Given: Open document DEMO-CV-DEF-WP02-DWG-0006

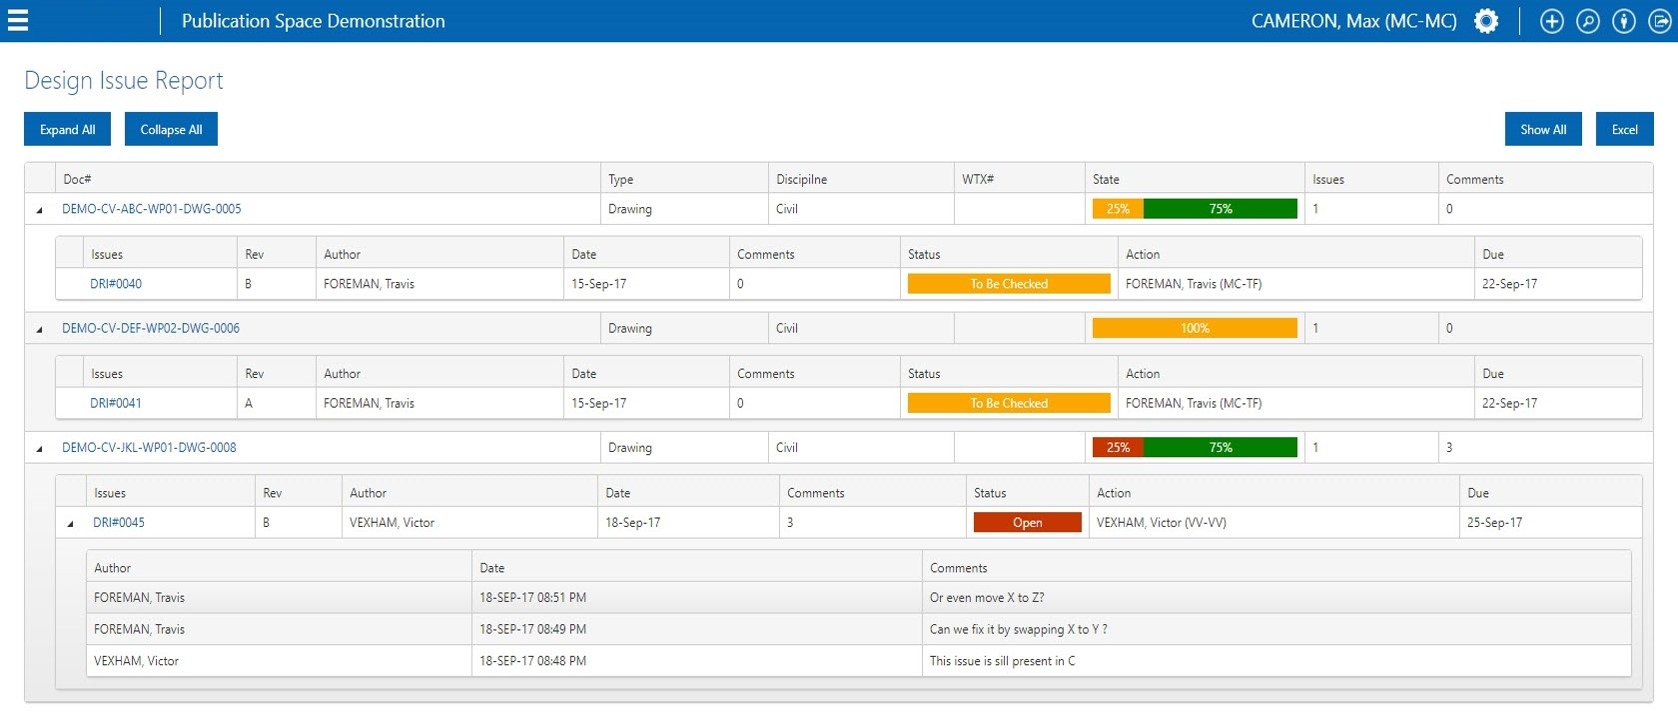Looking at the screenshot, I should [x=151, y=328].
